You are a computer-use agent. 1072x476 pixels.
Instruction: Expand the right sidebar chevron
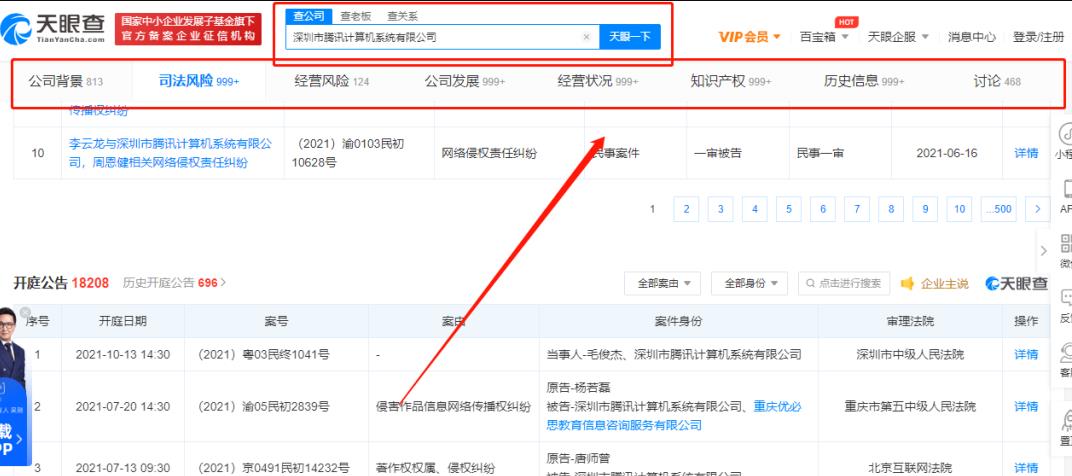coord(1043,251)
